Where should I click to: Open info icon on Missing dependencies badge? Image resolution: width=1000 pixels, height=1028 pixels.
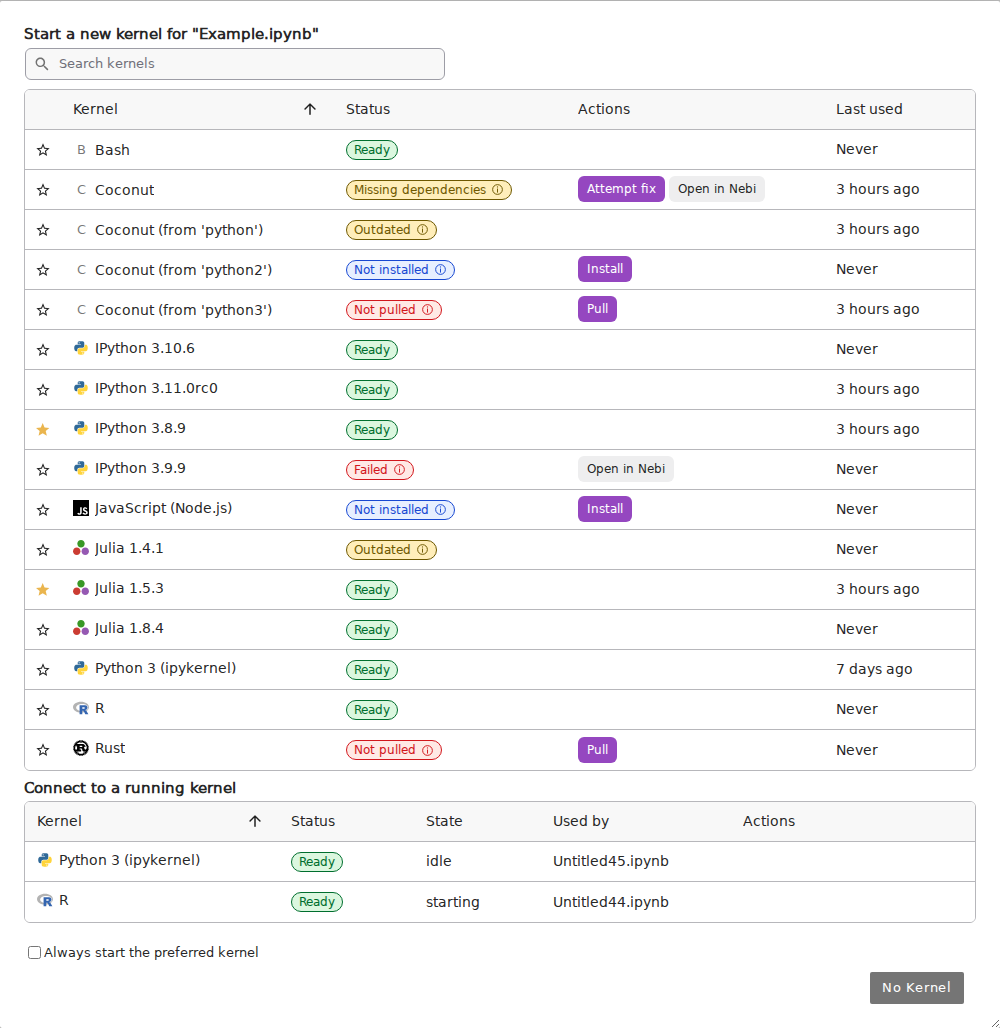point(498,189)
